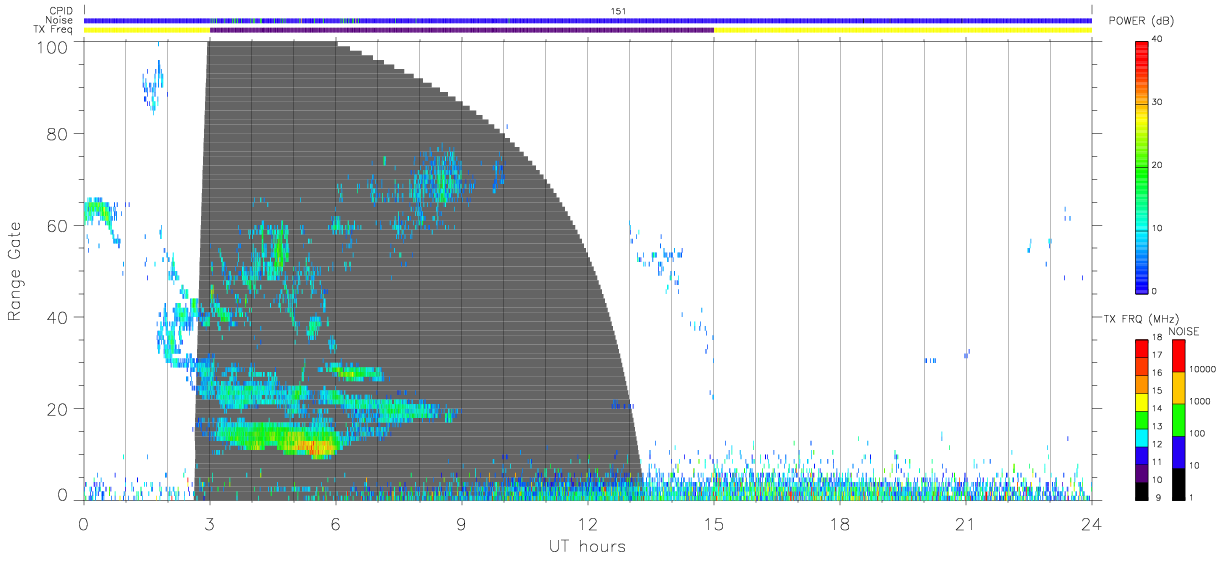Click the POWER (dB) legend title
Image resolution: width=1228 pixels, height=567 pixels.
pyautogui.click(x=1141, y=21)
